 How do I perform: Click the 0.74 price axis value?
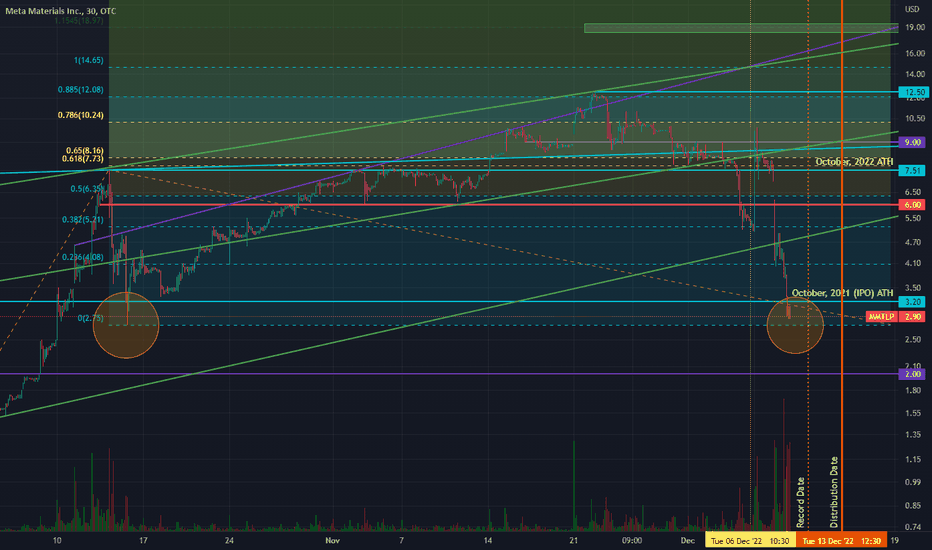[x=912, y=527]
